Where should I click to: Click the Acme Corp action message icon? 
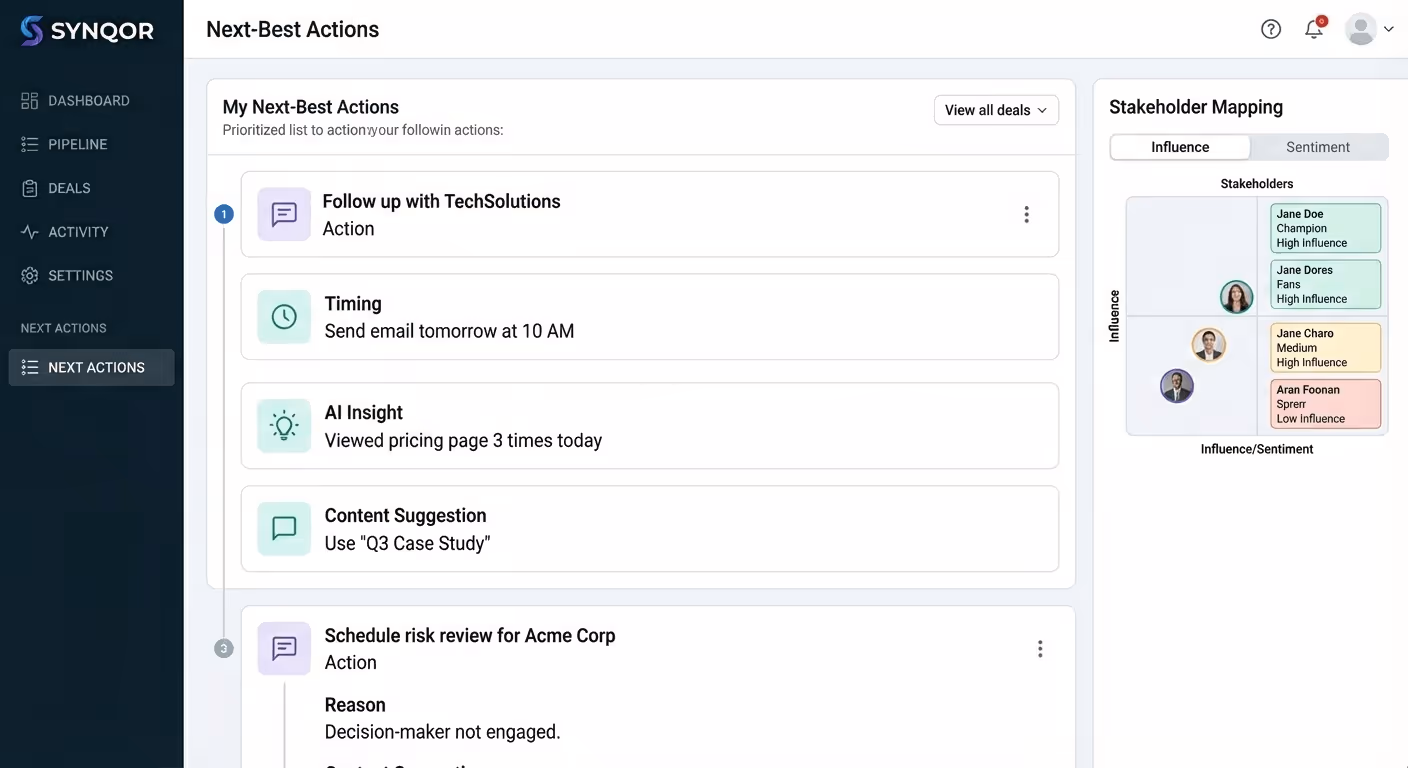(284, 648)
